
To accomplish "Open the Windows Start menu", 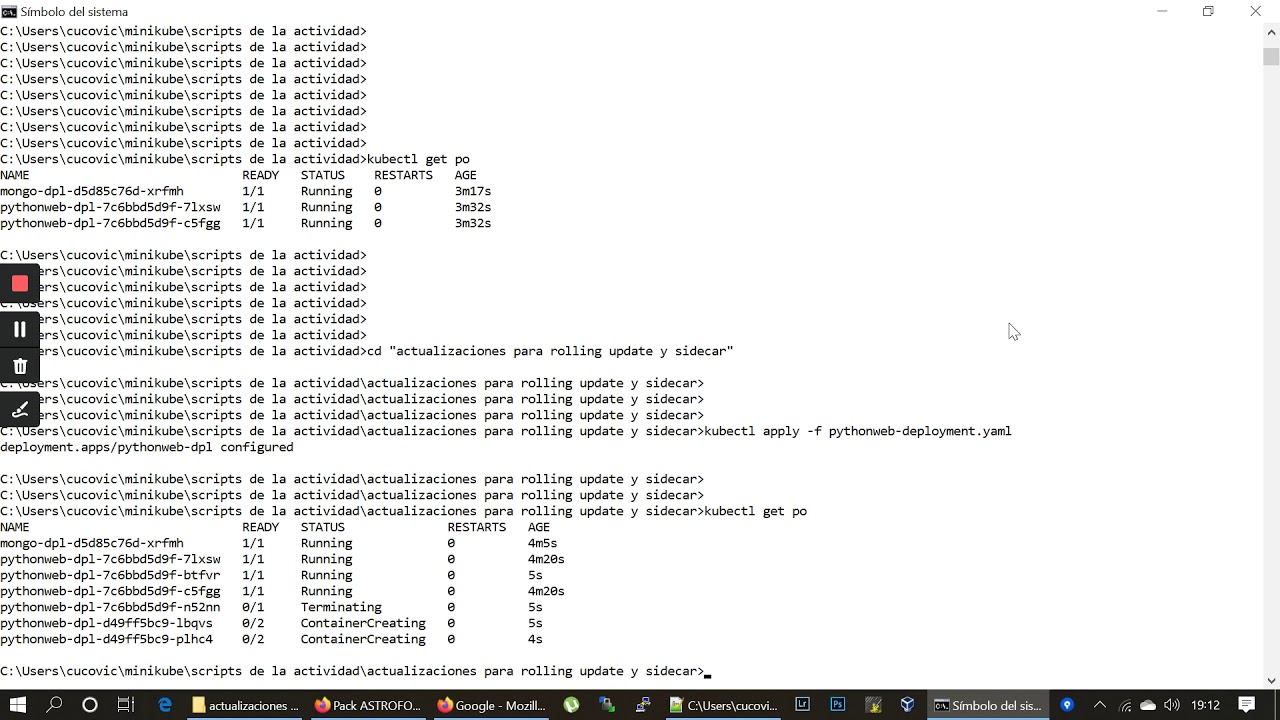I will pyautogui.click(x=18, y=705).
